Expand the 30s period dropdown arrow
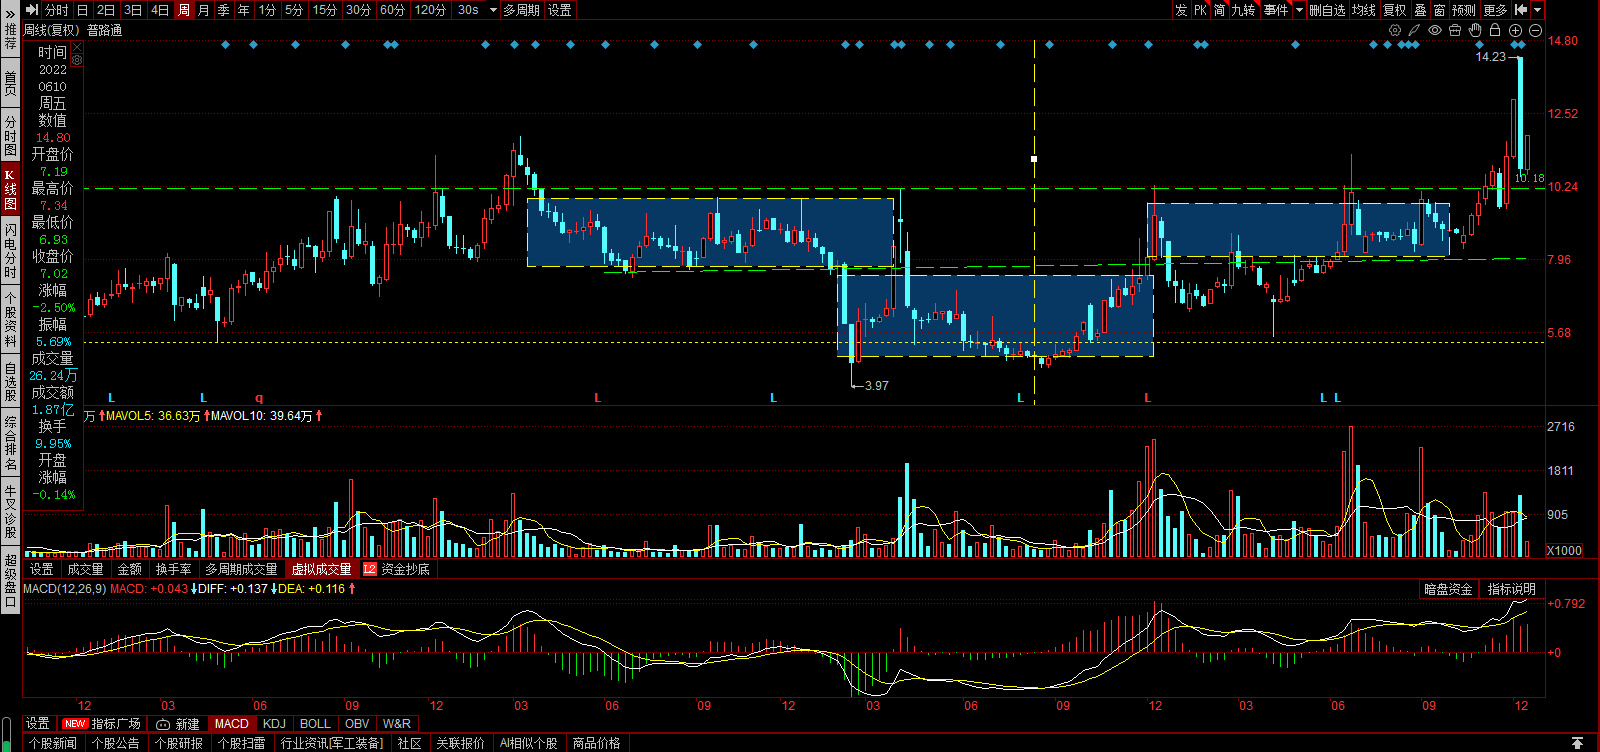 click(x=493, y=10)
